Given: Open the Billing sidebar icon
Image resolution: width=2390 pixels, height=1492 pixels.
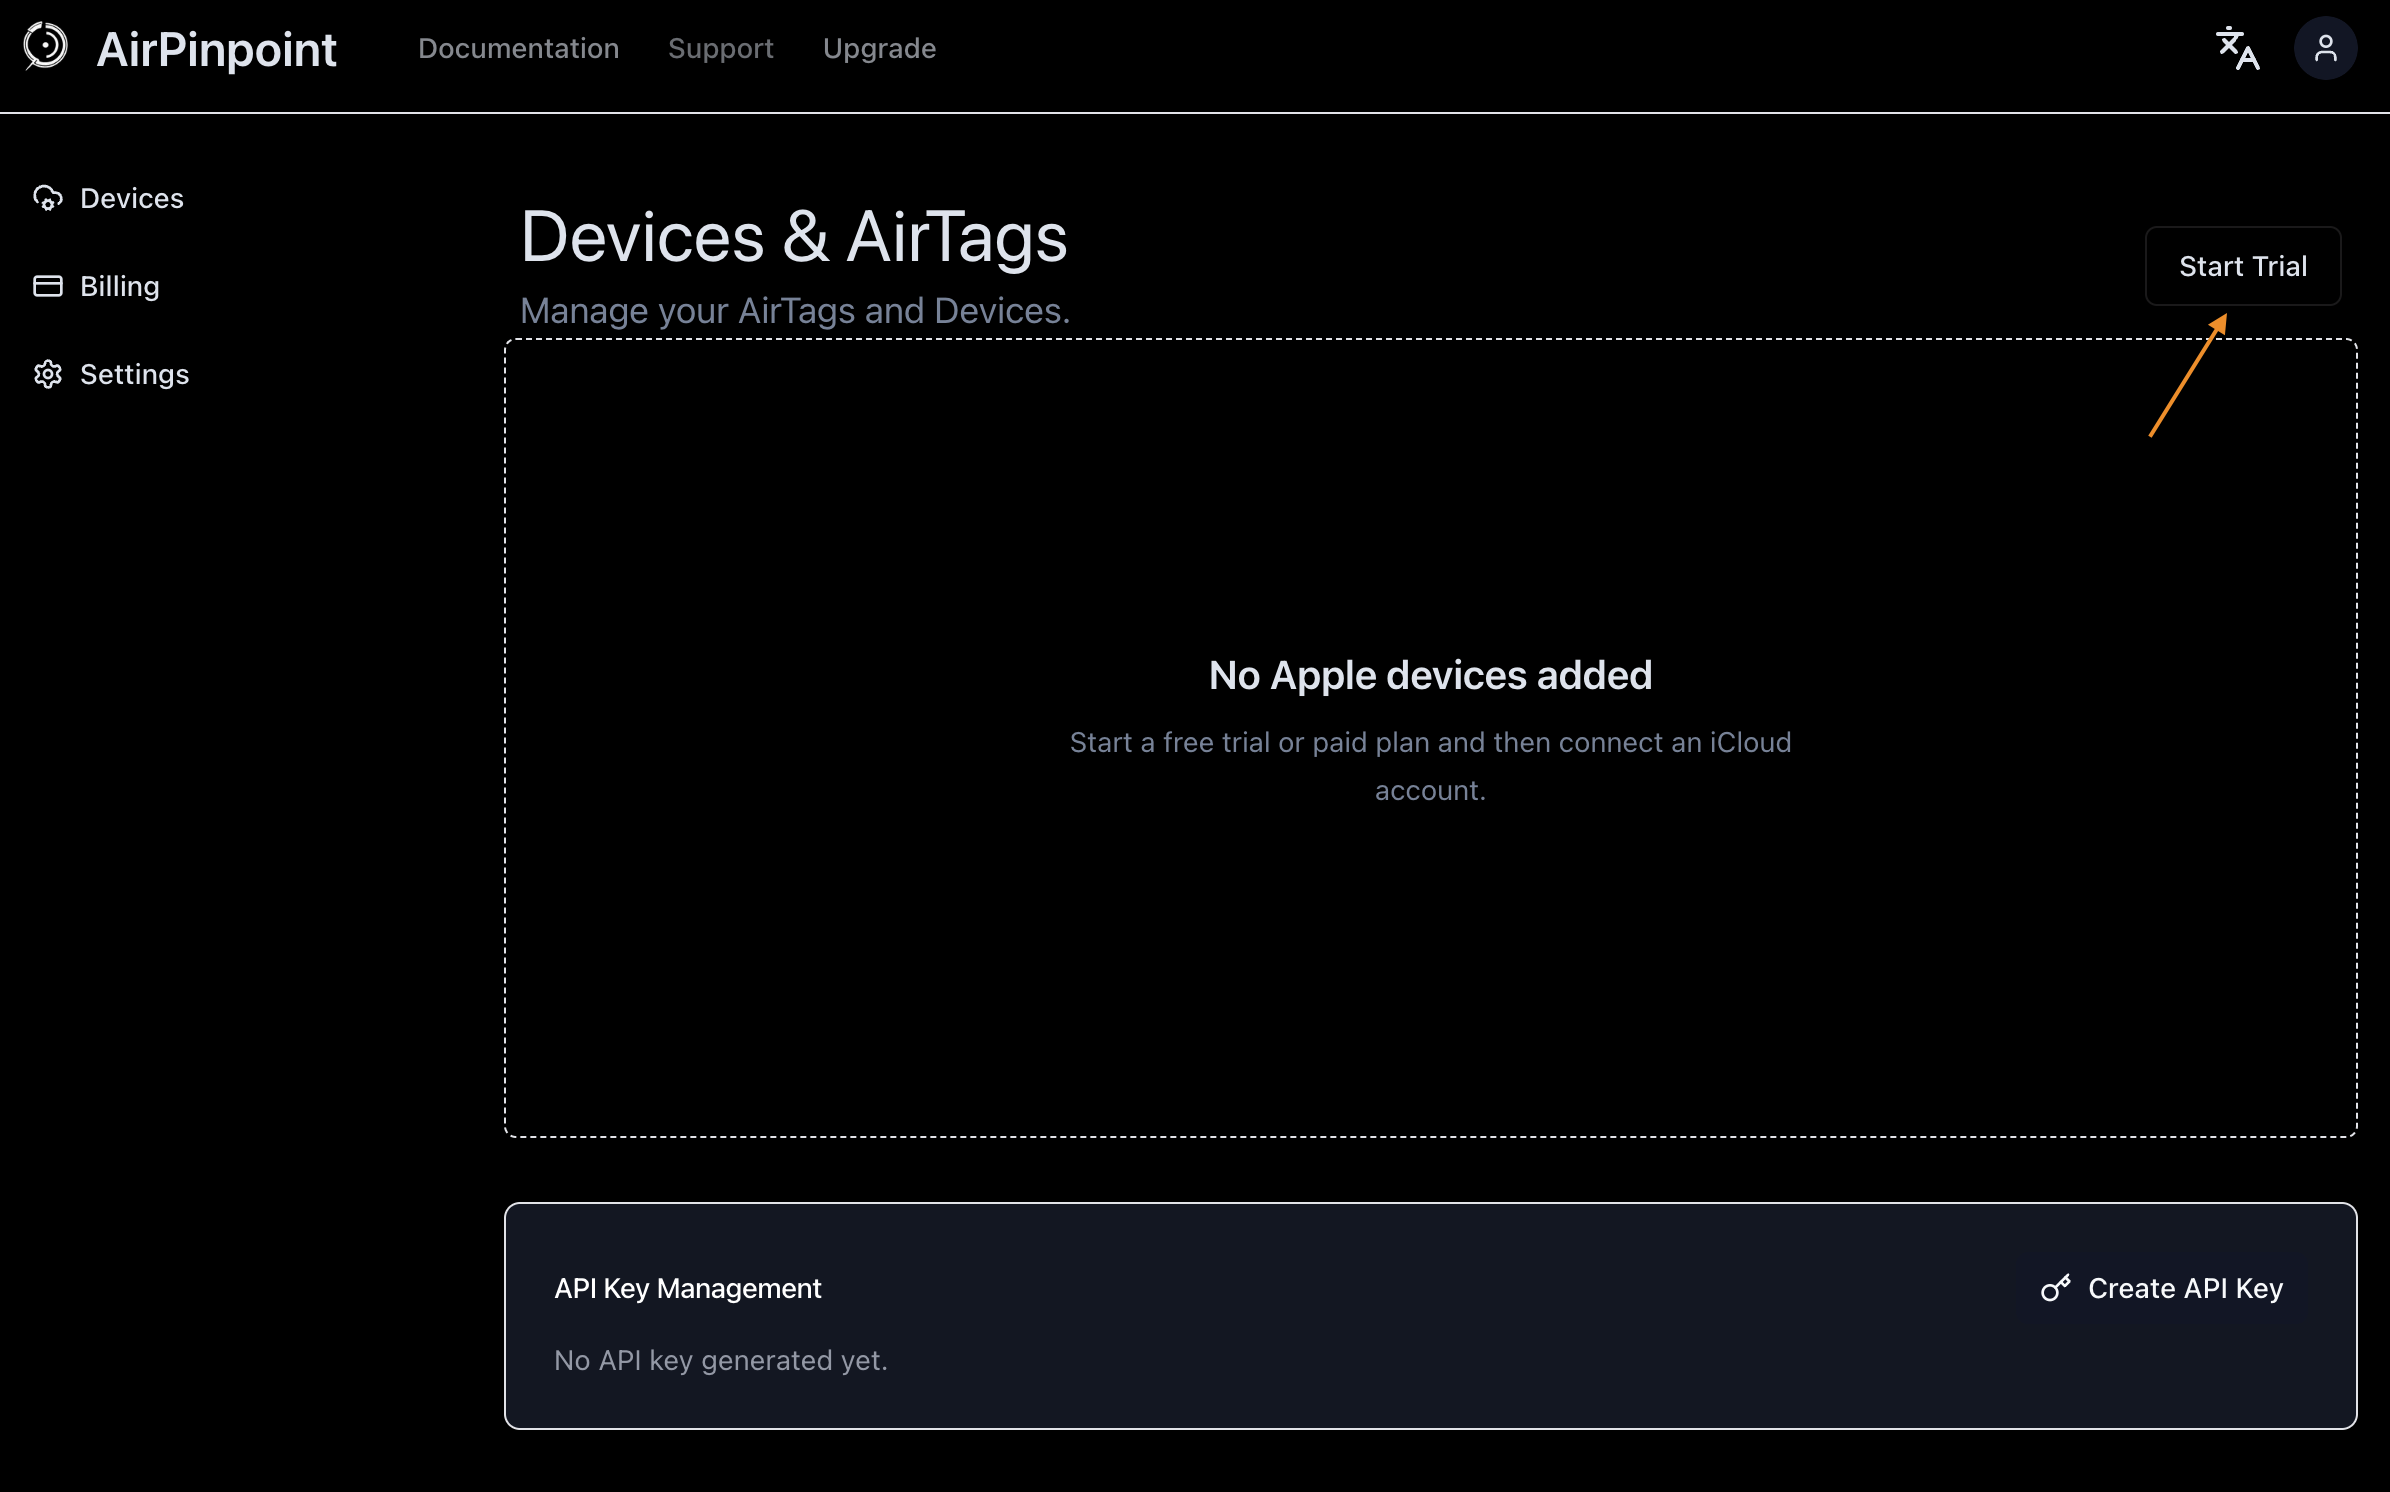Looking at the screenshot, I should pyautogui.click(x=48, y=285).
